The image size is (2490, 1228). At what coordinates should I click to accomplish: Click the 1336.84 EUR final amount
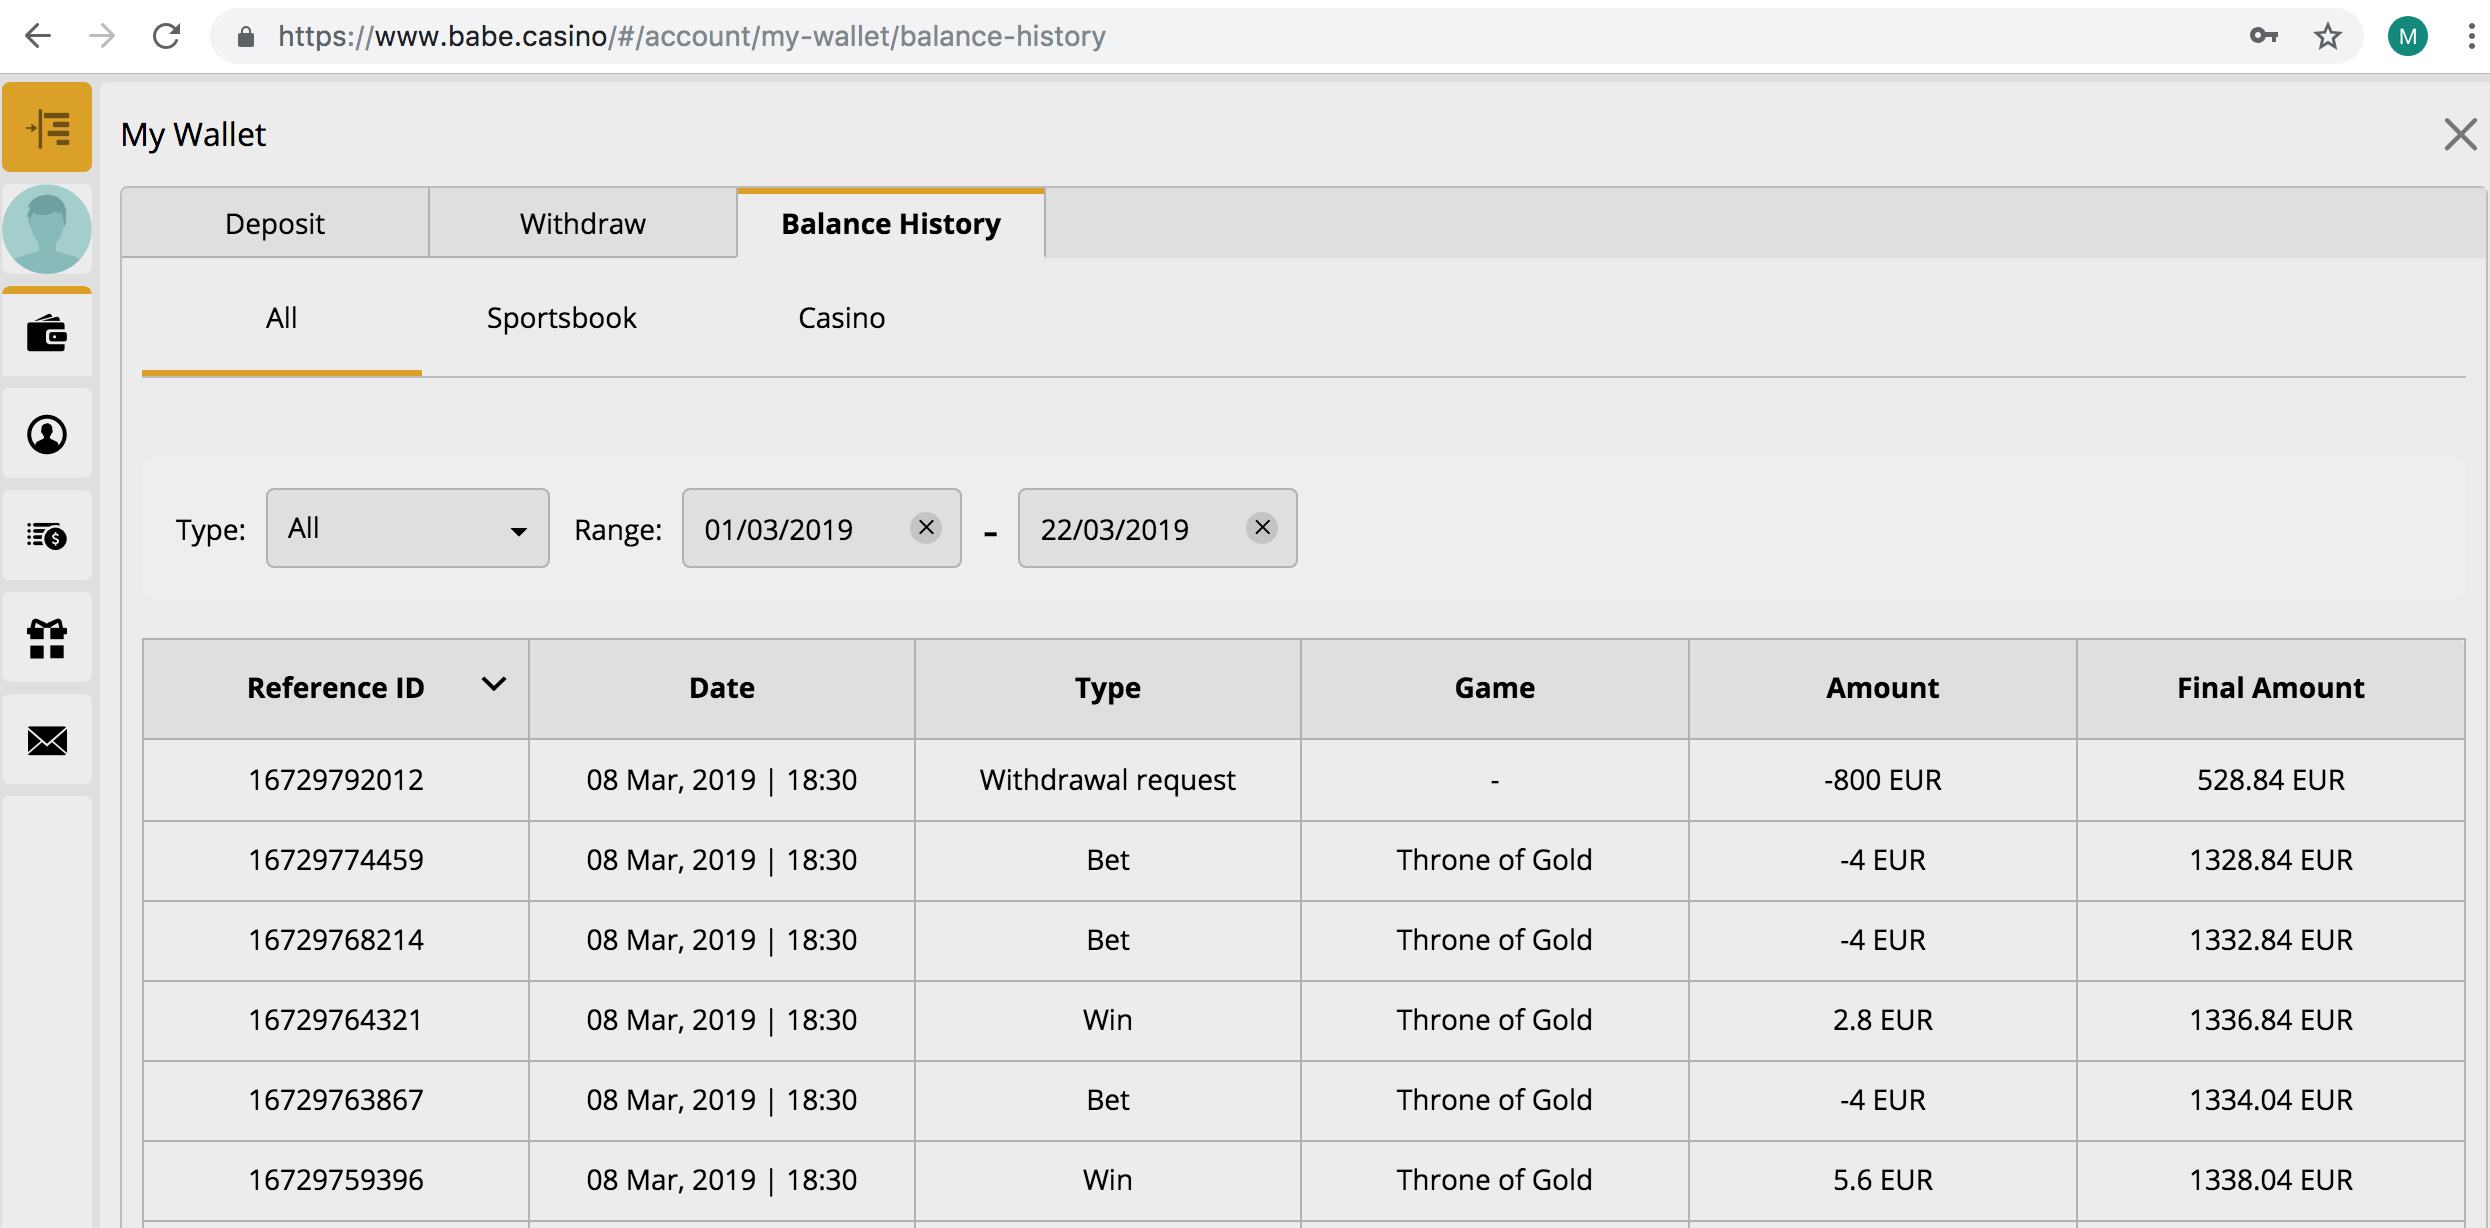2271,1020
